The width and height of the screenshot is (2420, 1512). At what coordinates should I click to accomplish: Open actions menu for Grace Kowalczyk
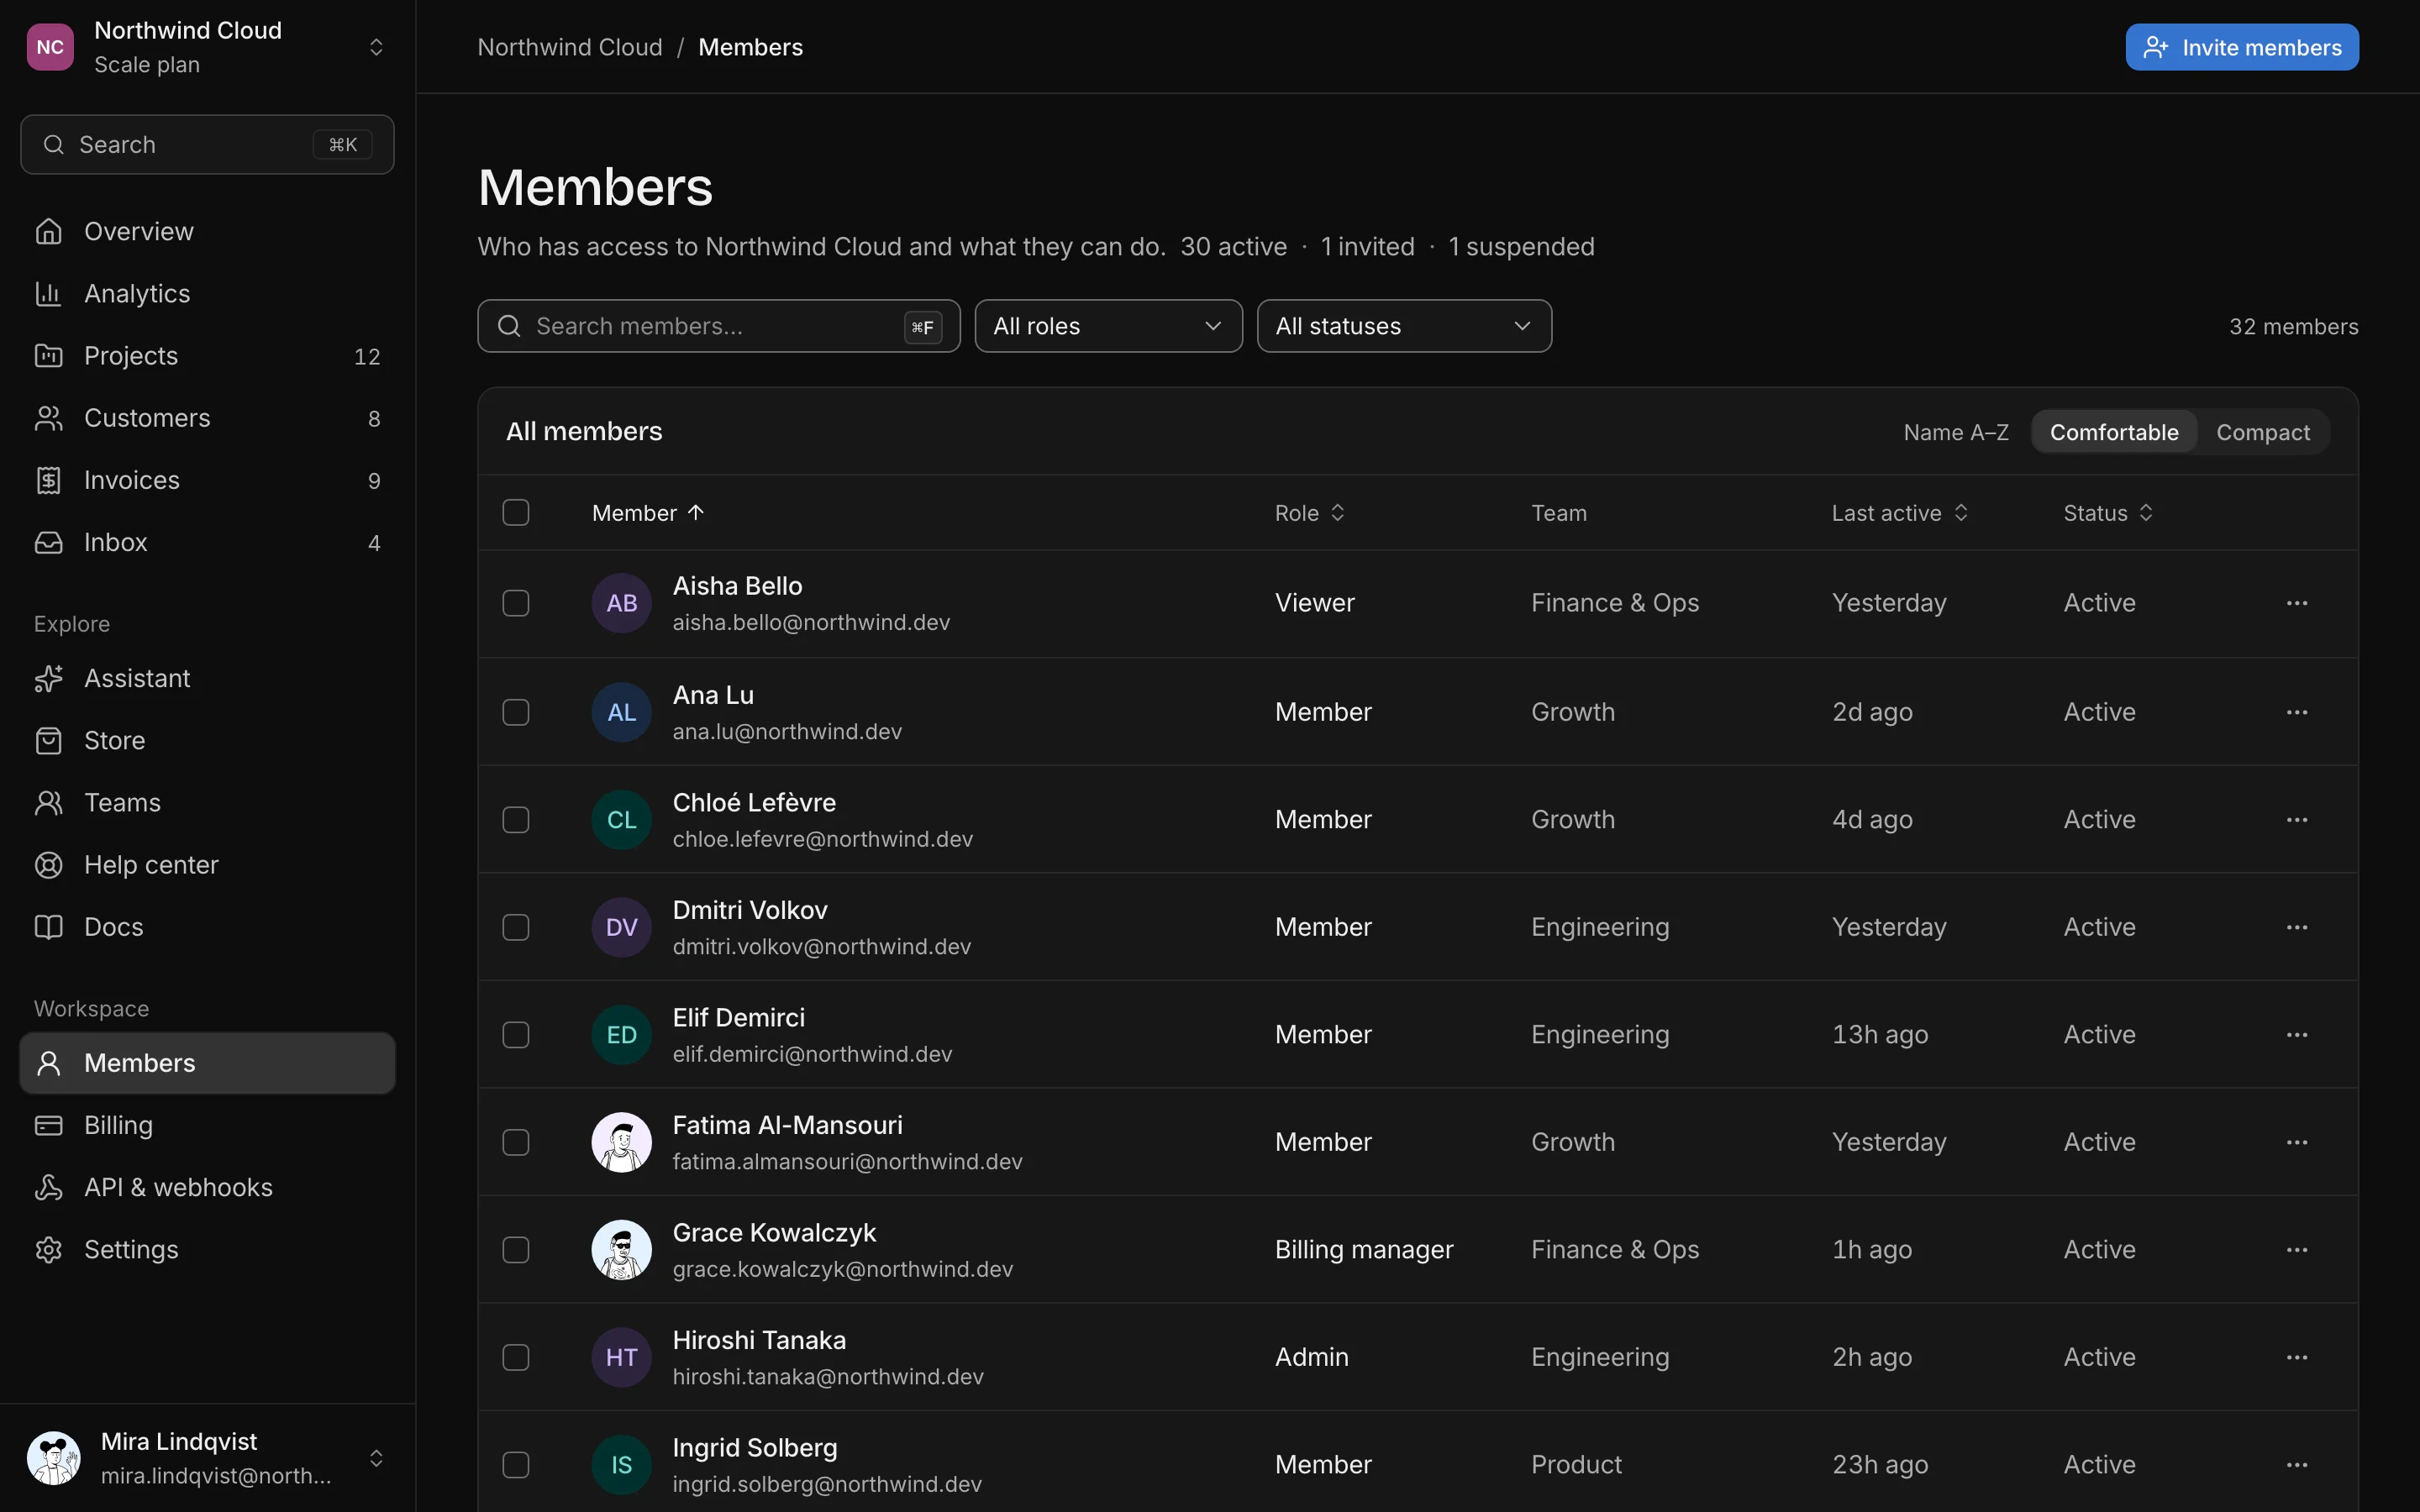[2297, 1250]
